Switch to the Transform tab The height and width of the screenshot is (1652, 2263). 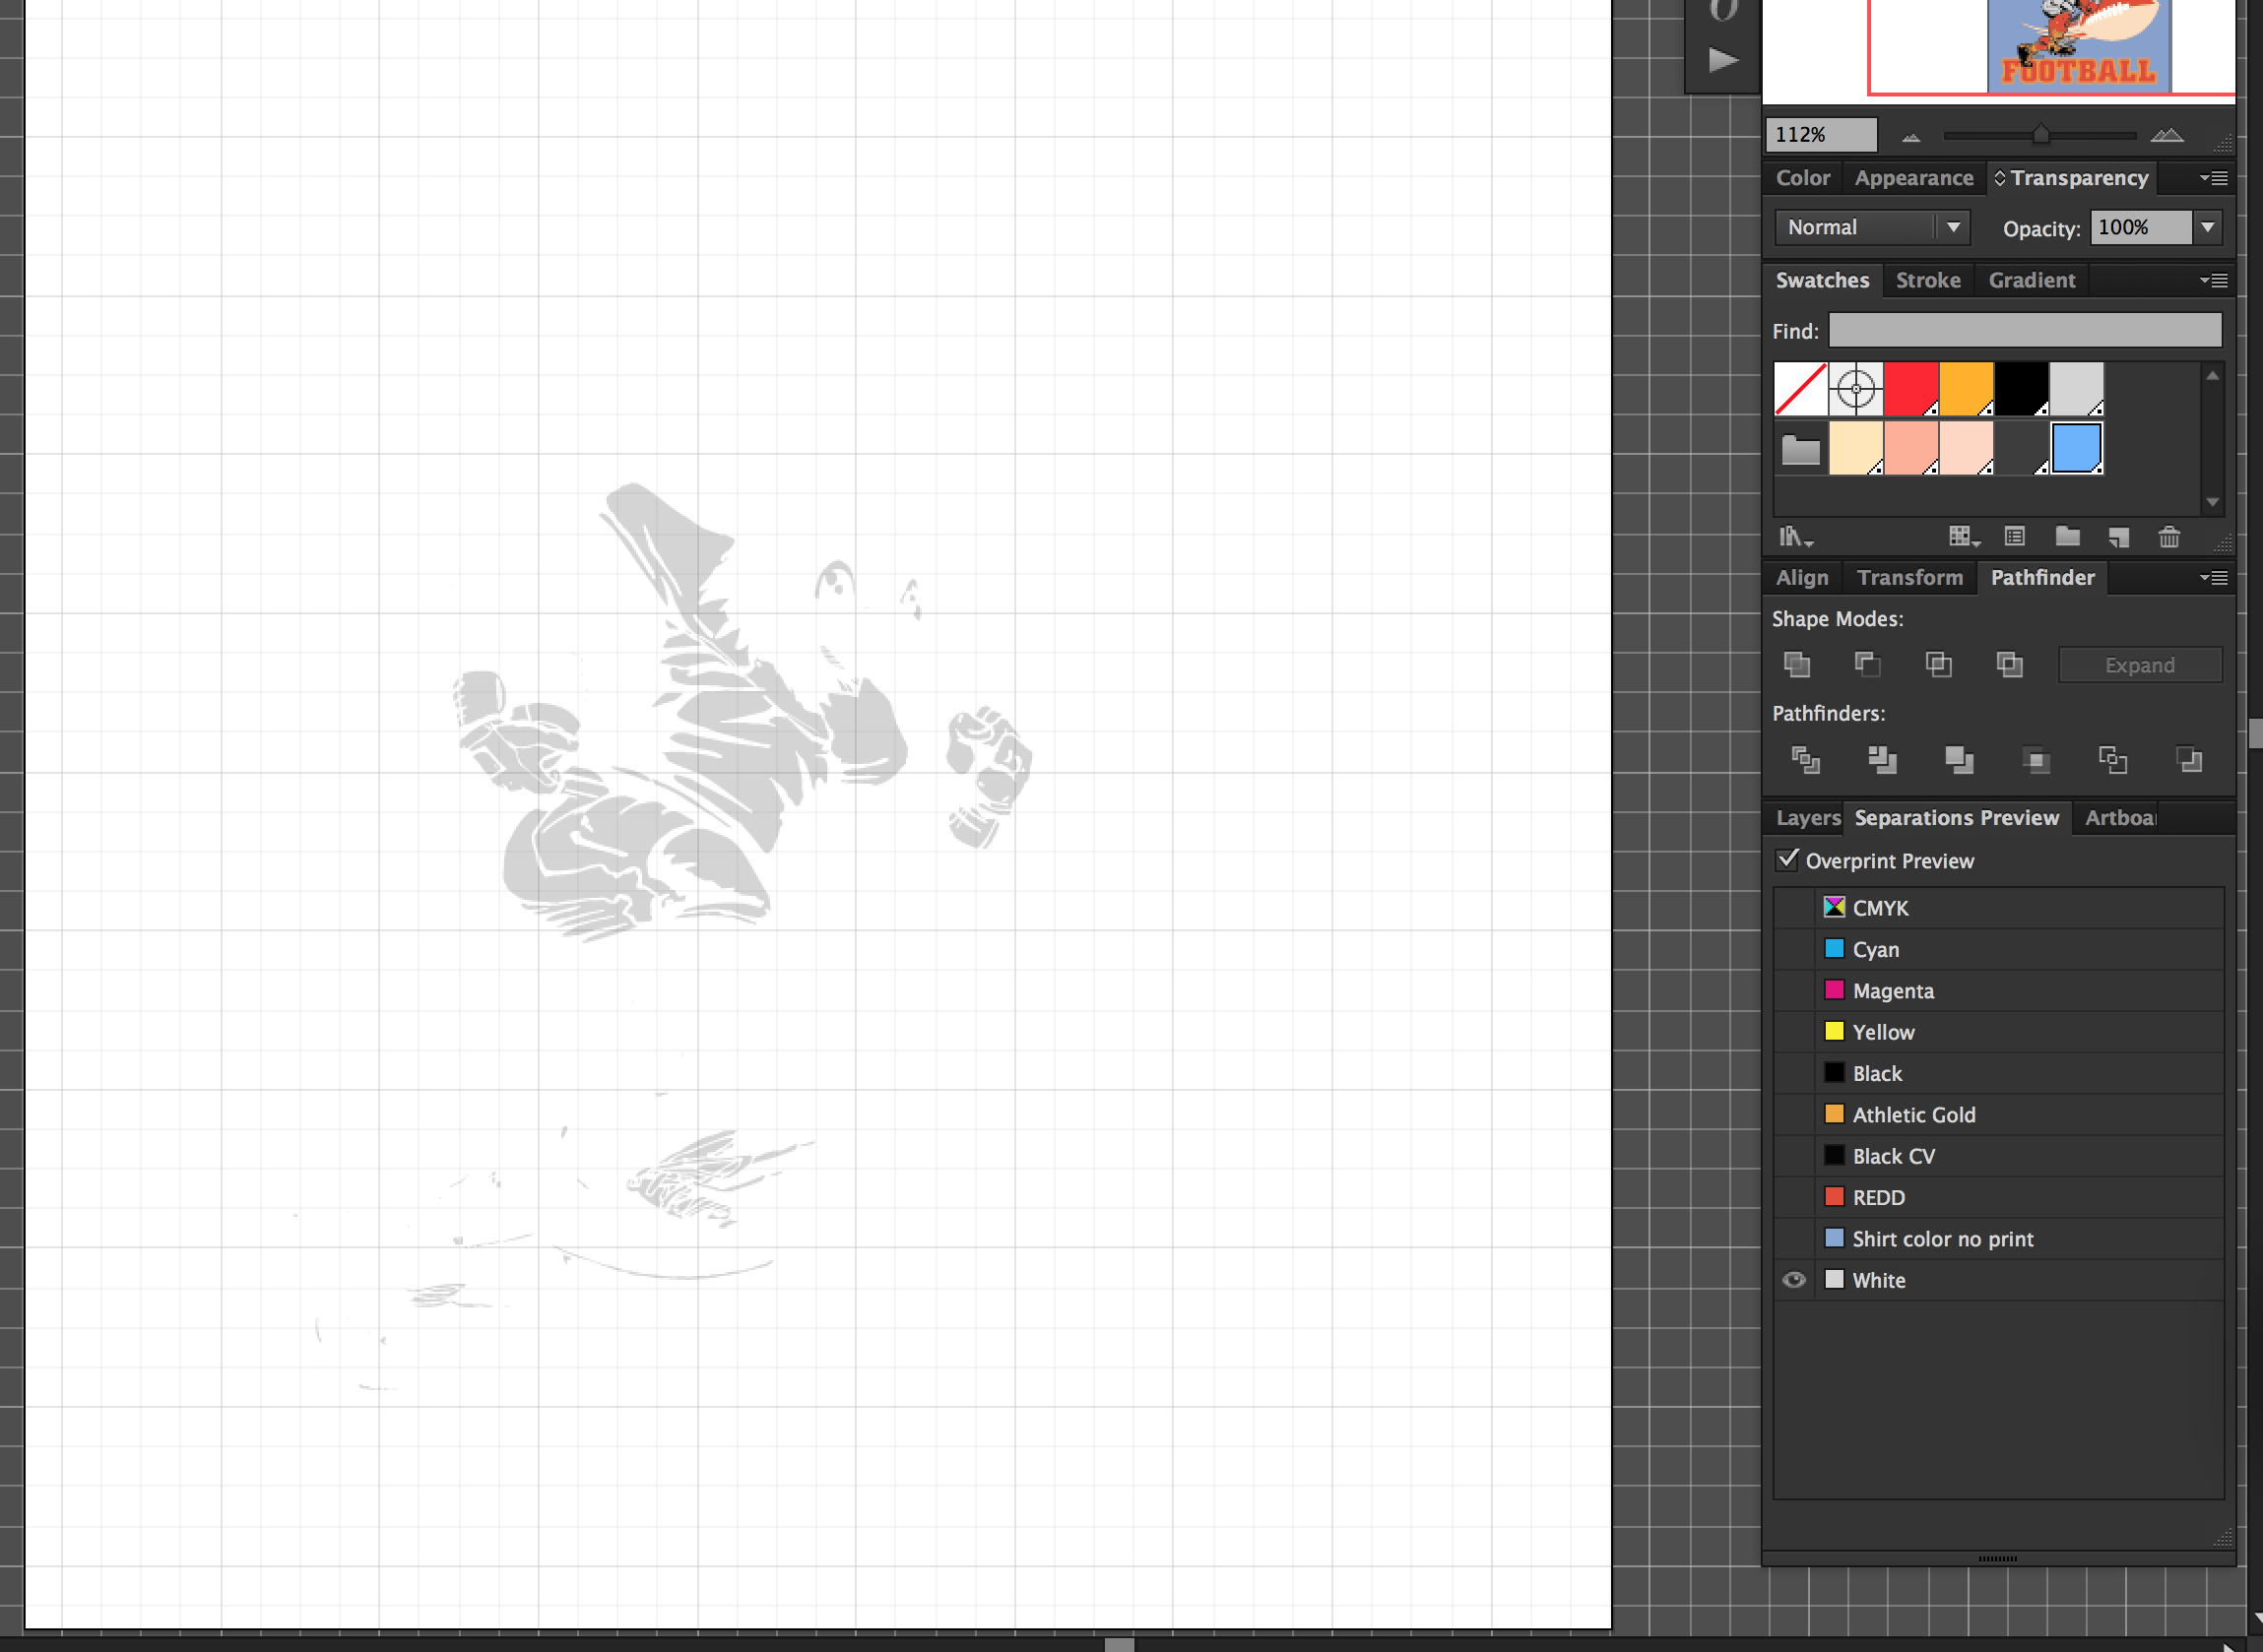[1909, 578]
